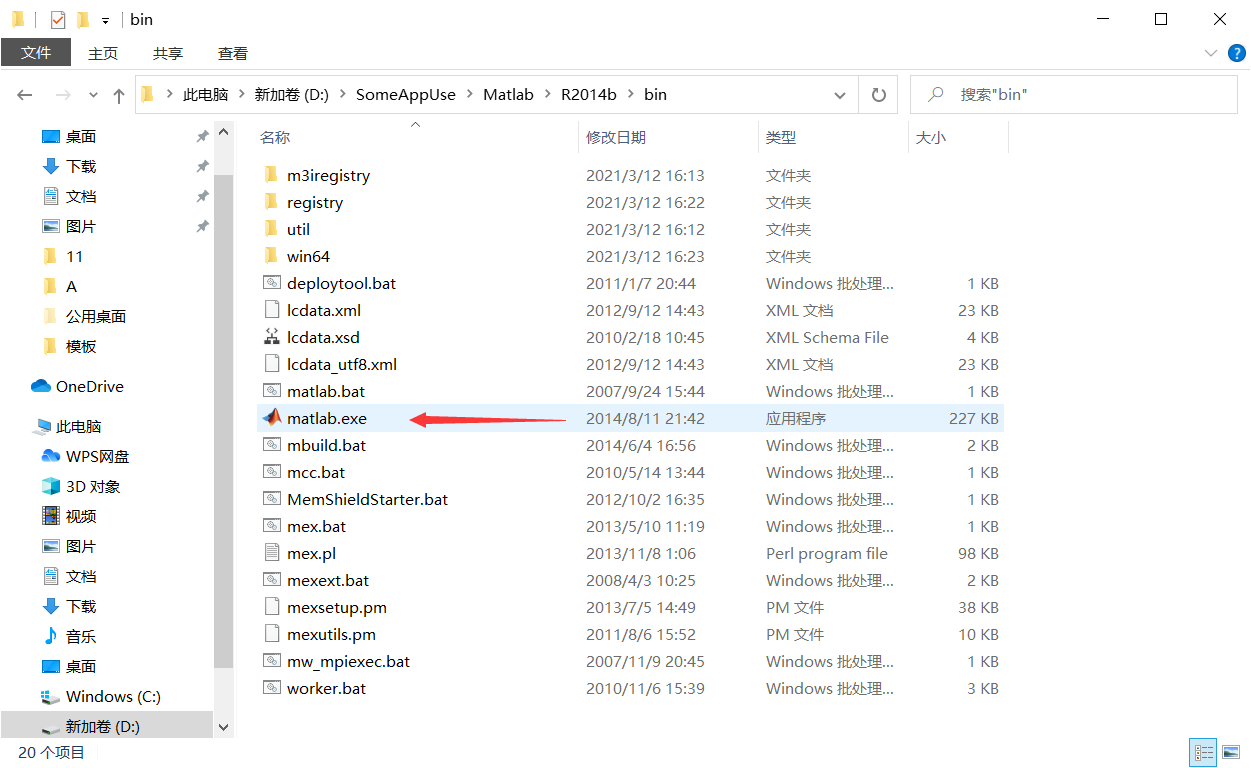
Task: Switch to large icons view layout
Action: click(x=1230, y=752)
